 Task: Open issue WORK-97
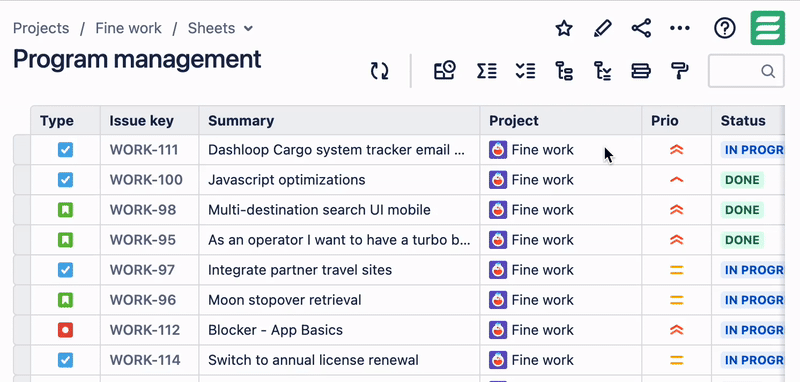coord(143,270)
